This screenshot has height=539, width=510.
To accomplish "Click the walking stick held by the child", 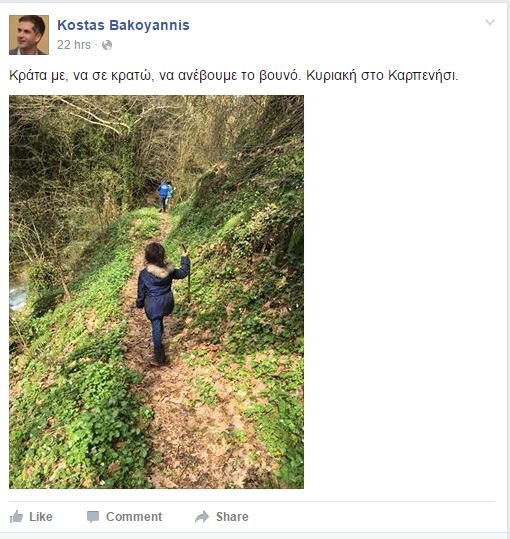I will coord(187,274).
